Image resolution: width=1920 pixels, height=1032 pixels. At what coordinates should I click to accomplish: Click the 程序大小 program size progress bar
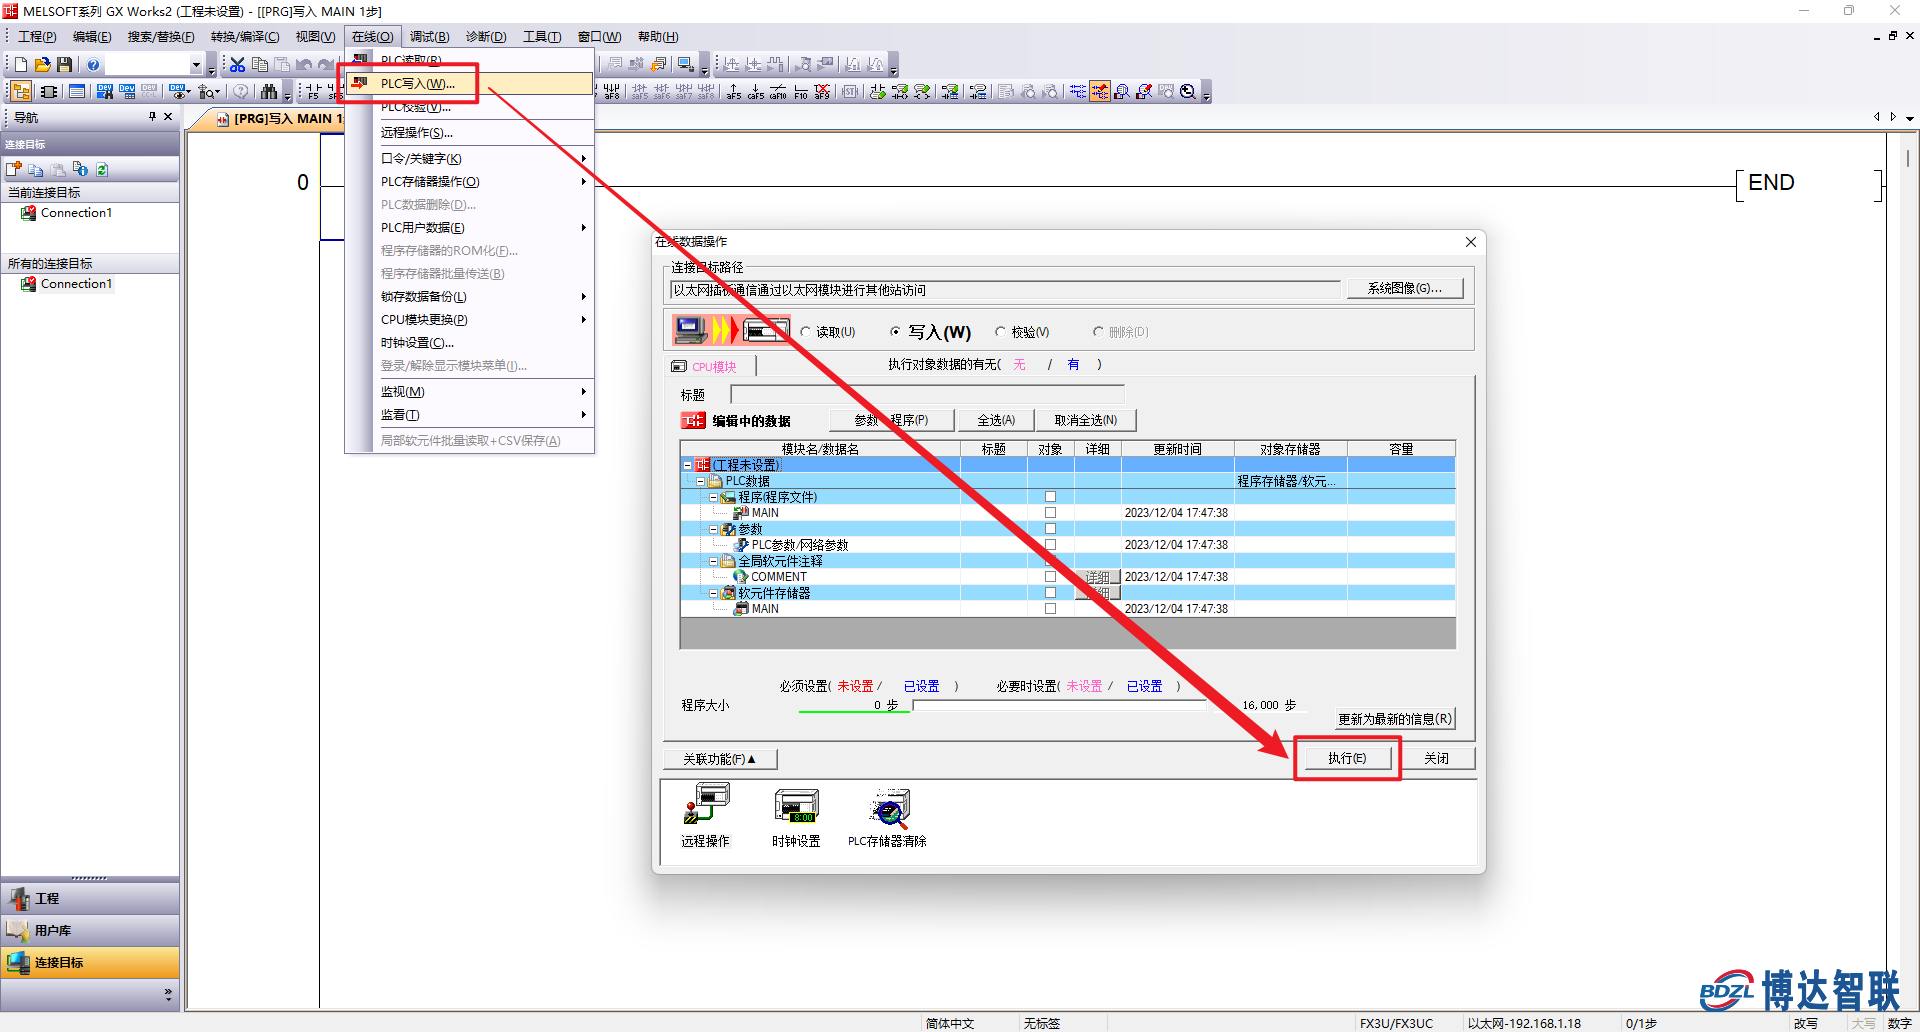1060,705
